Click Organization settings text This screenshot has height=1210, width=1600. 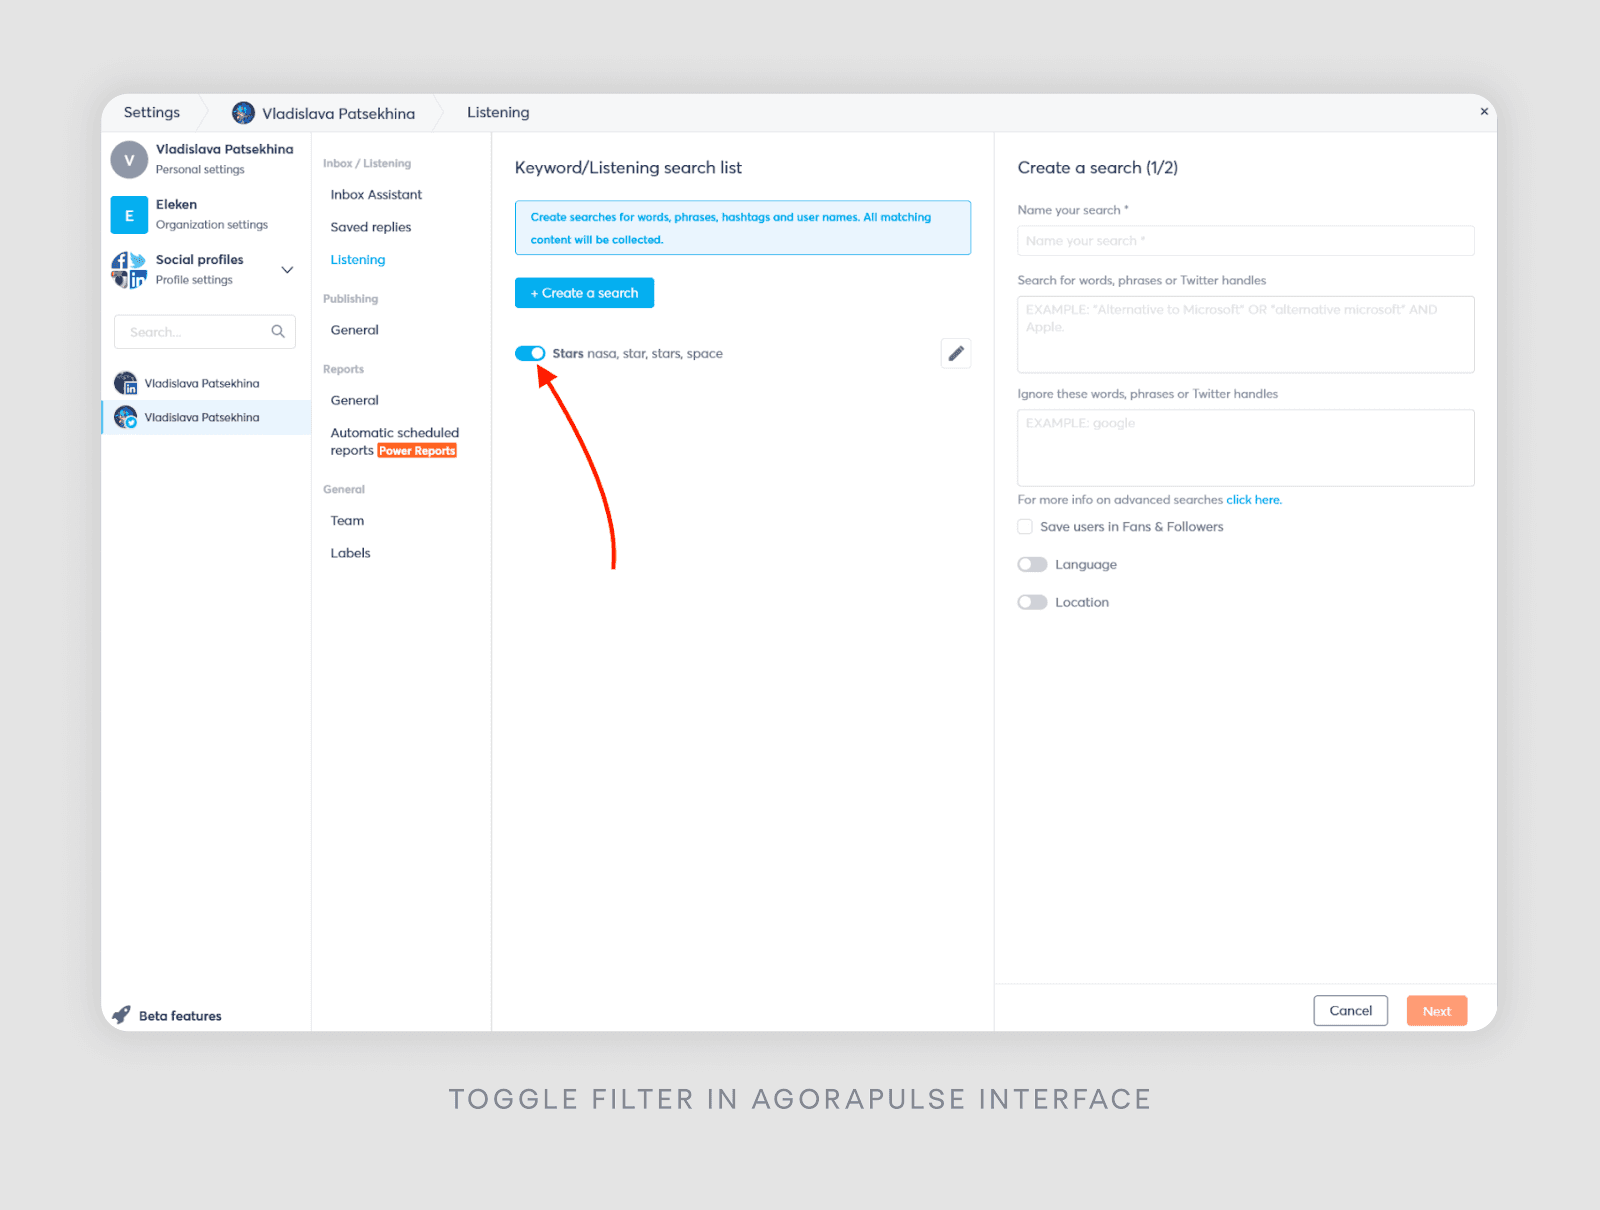[212, 225]
